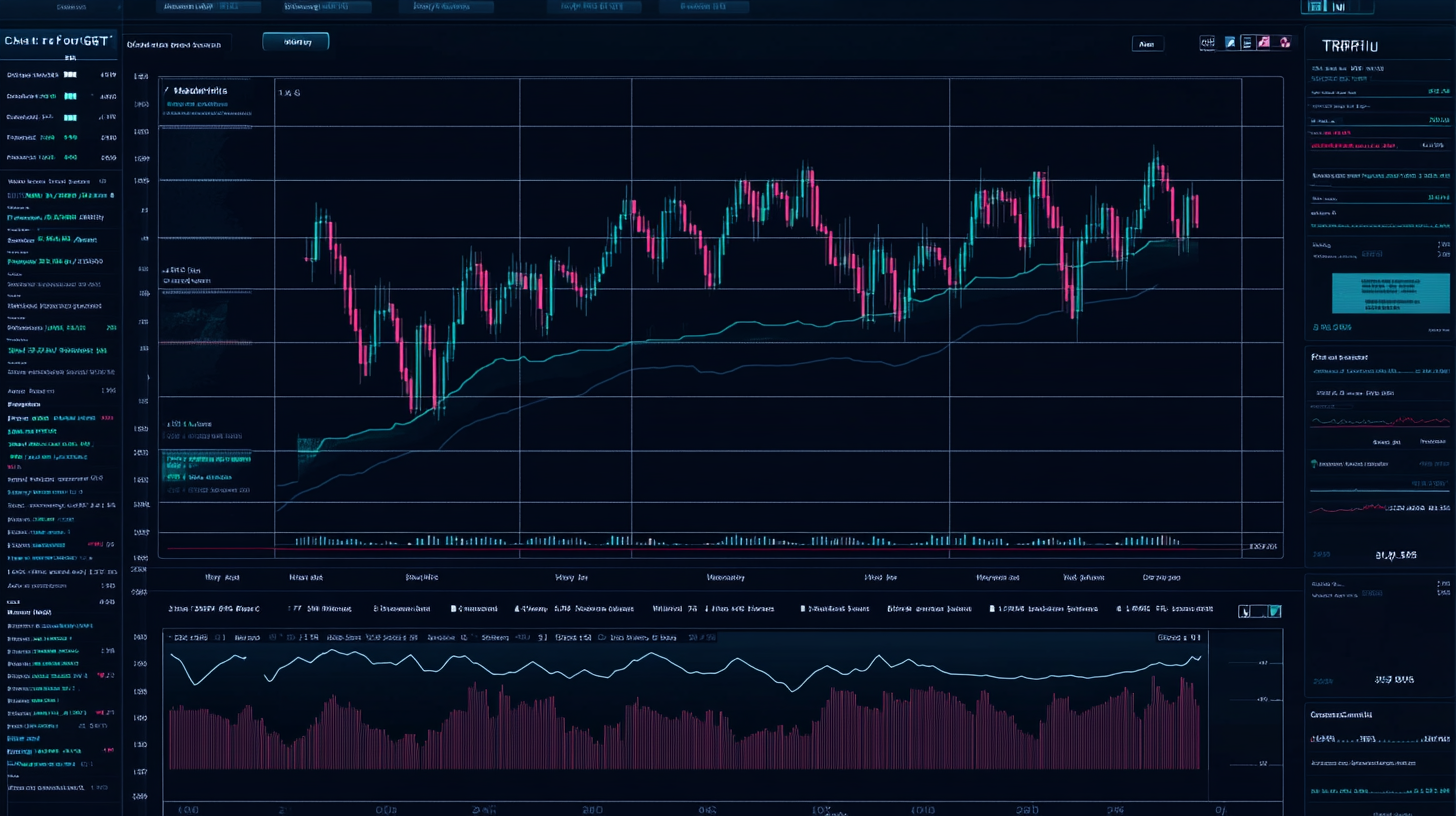Click the blue chart style icon near top right
1456x816 pixels.
tap(1230, 43)
